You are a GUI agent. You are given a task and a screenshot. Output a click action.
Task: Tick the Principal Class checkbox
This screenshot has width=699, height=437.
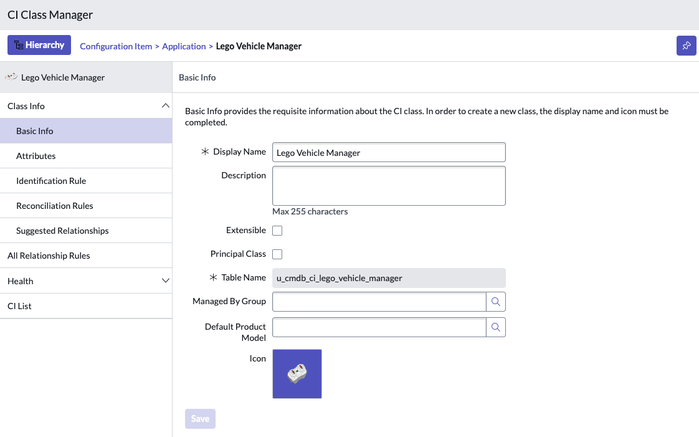[277, 254]
